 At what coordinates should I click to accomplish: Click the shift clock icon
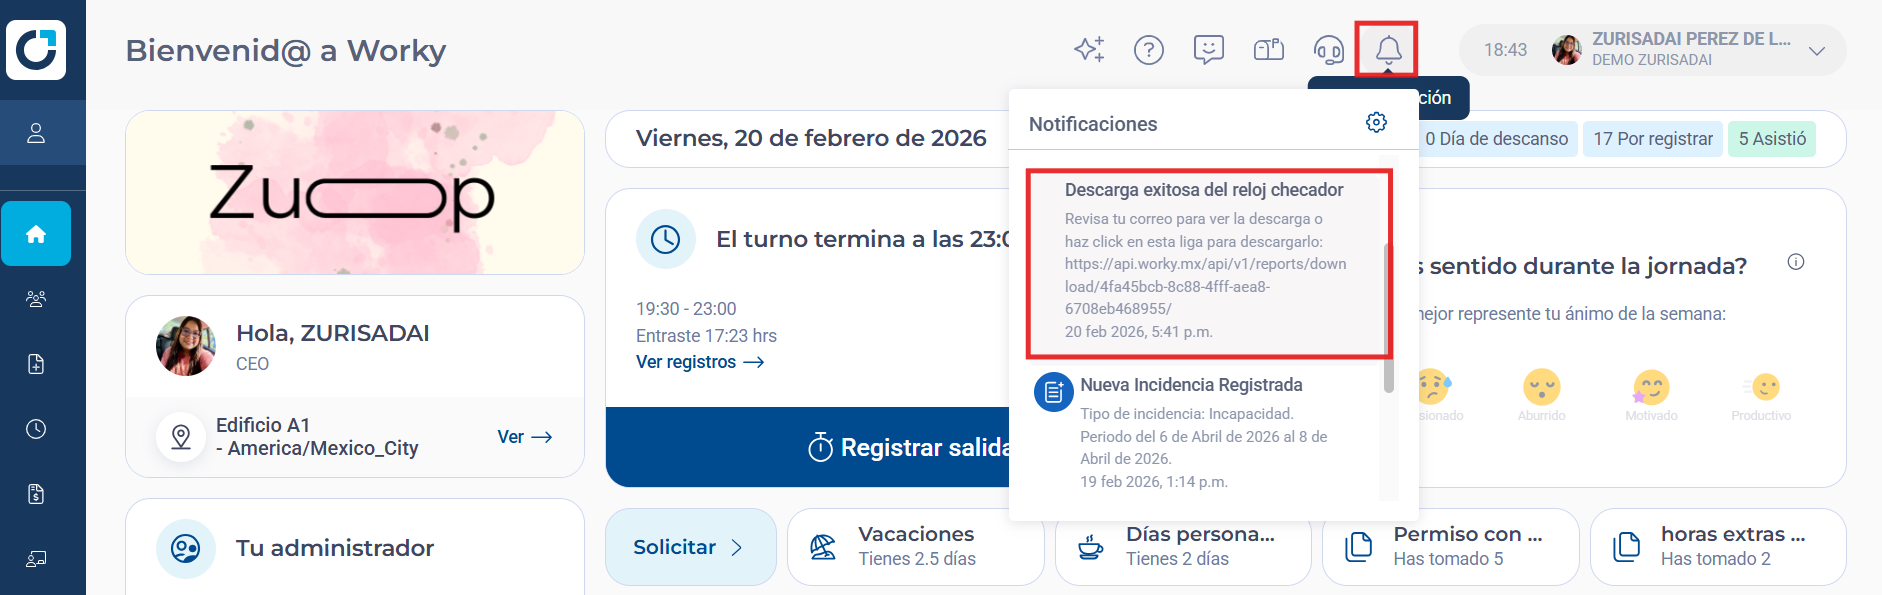pyautogui.click(x=665, y=239)
